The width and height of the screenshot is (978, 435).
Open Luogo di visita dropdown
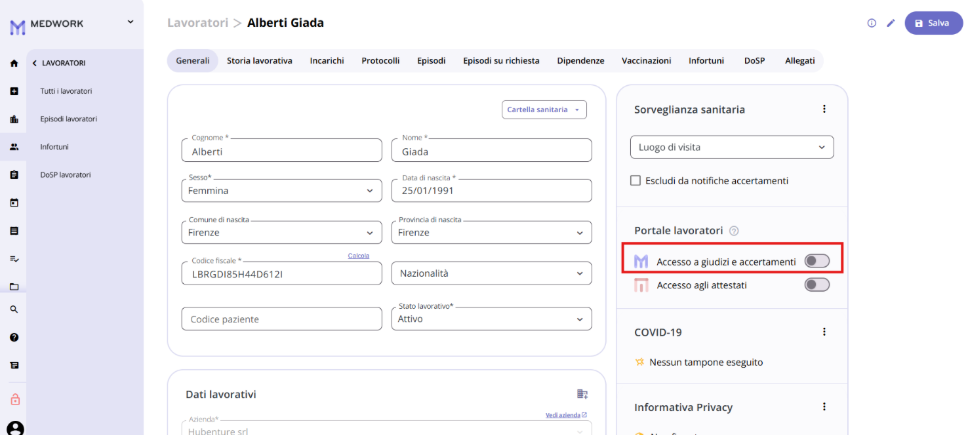tap(732, 147)
